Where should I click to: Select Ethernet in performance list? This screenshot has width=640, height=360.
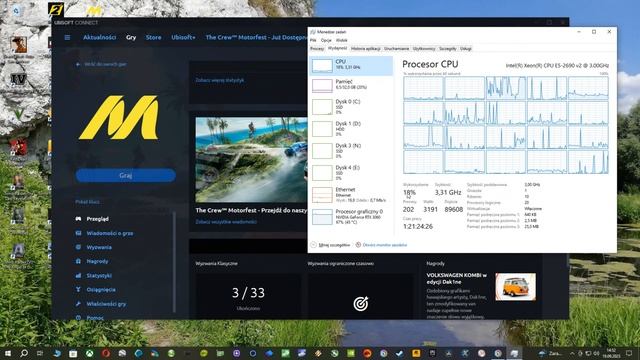pos(351,195)
